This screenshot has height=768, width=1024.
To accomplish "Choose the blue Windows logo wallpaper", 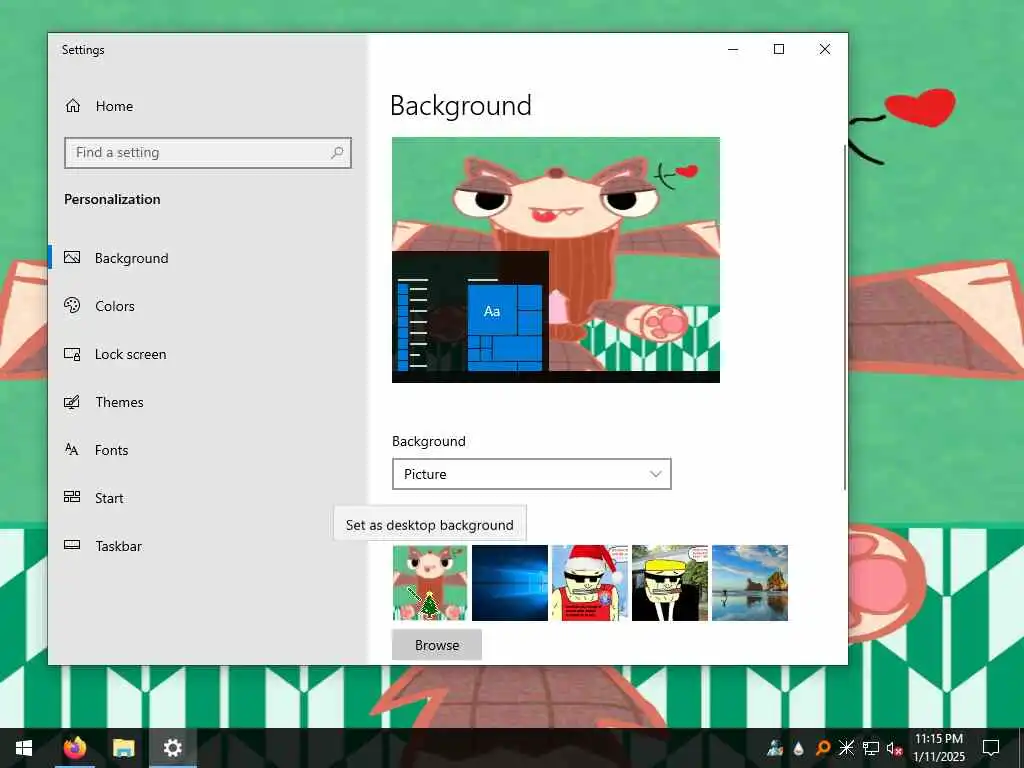I will point(510,583).
